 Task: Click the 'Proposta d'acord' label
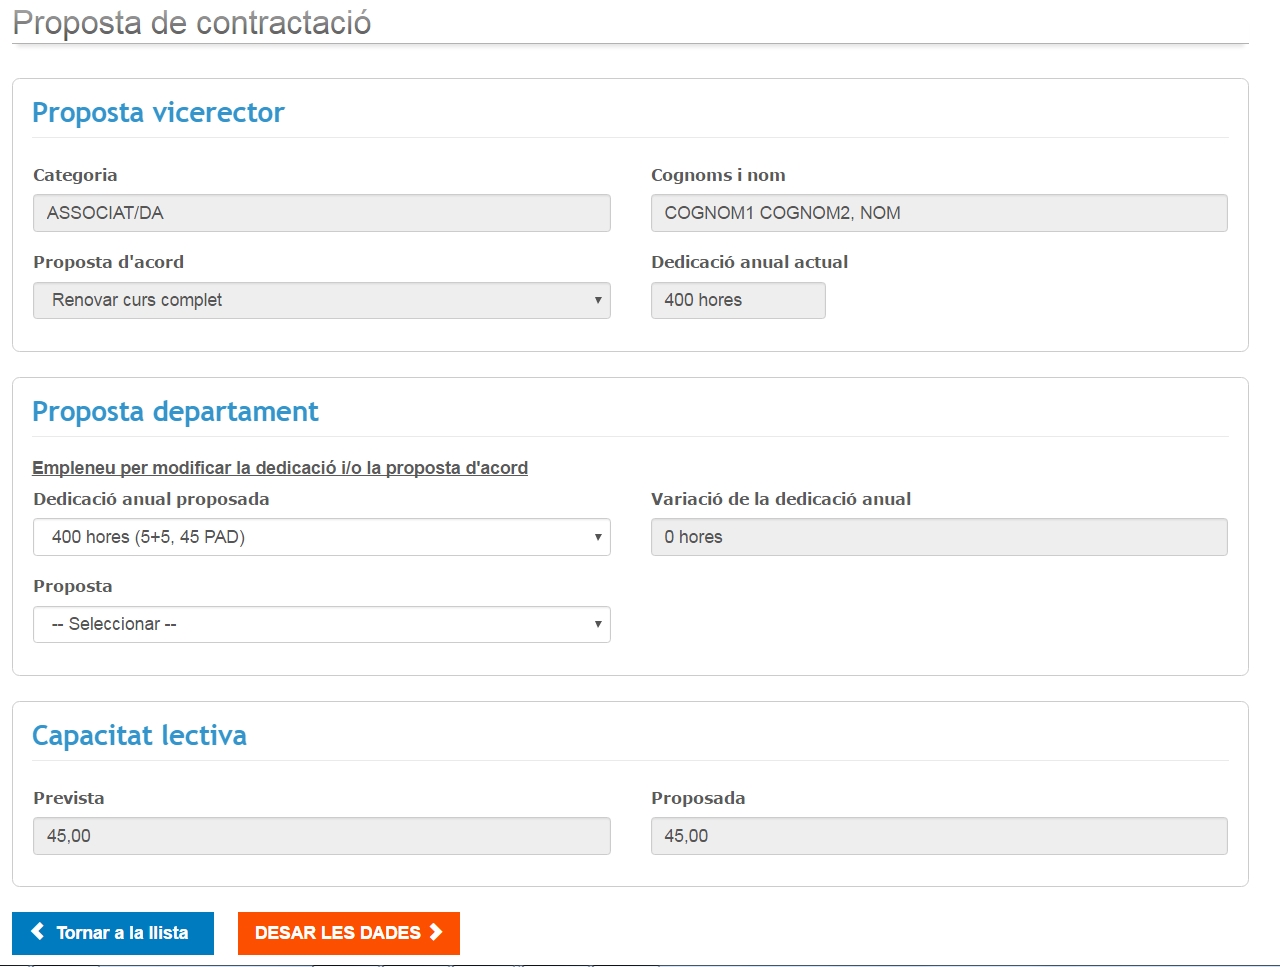point(108,262)
